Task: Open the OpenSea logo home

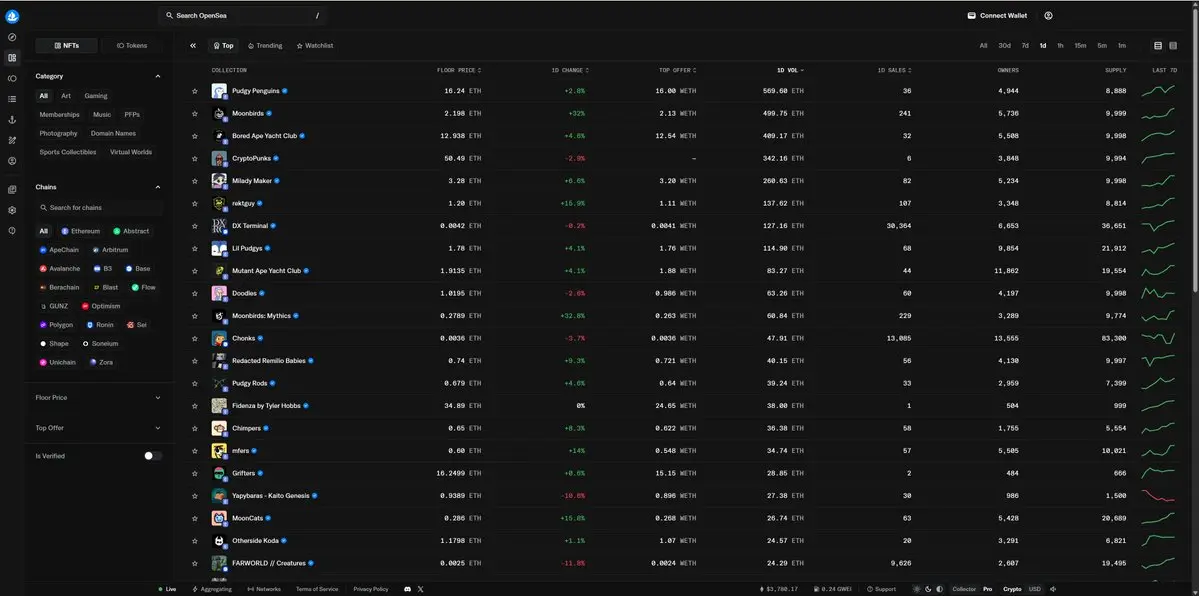Action: [x=12, y=16]
